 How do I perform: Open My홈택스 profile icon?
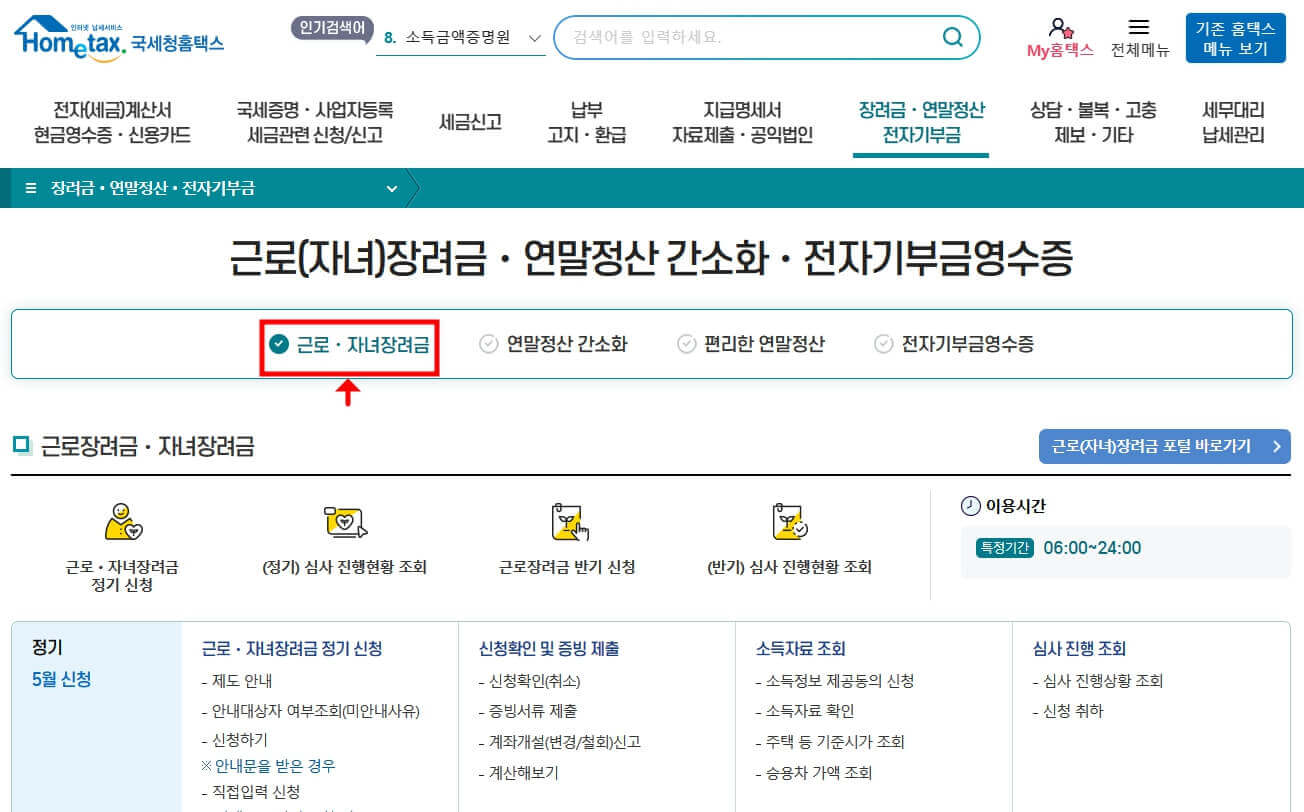[1060, 36]
